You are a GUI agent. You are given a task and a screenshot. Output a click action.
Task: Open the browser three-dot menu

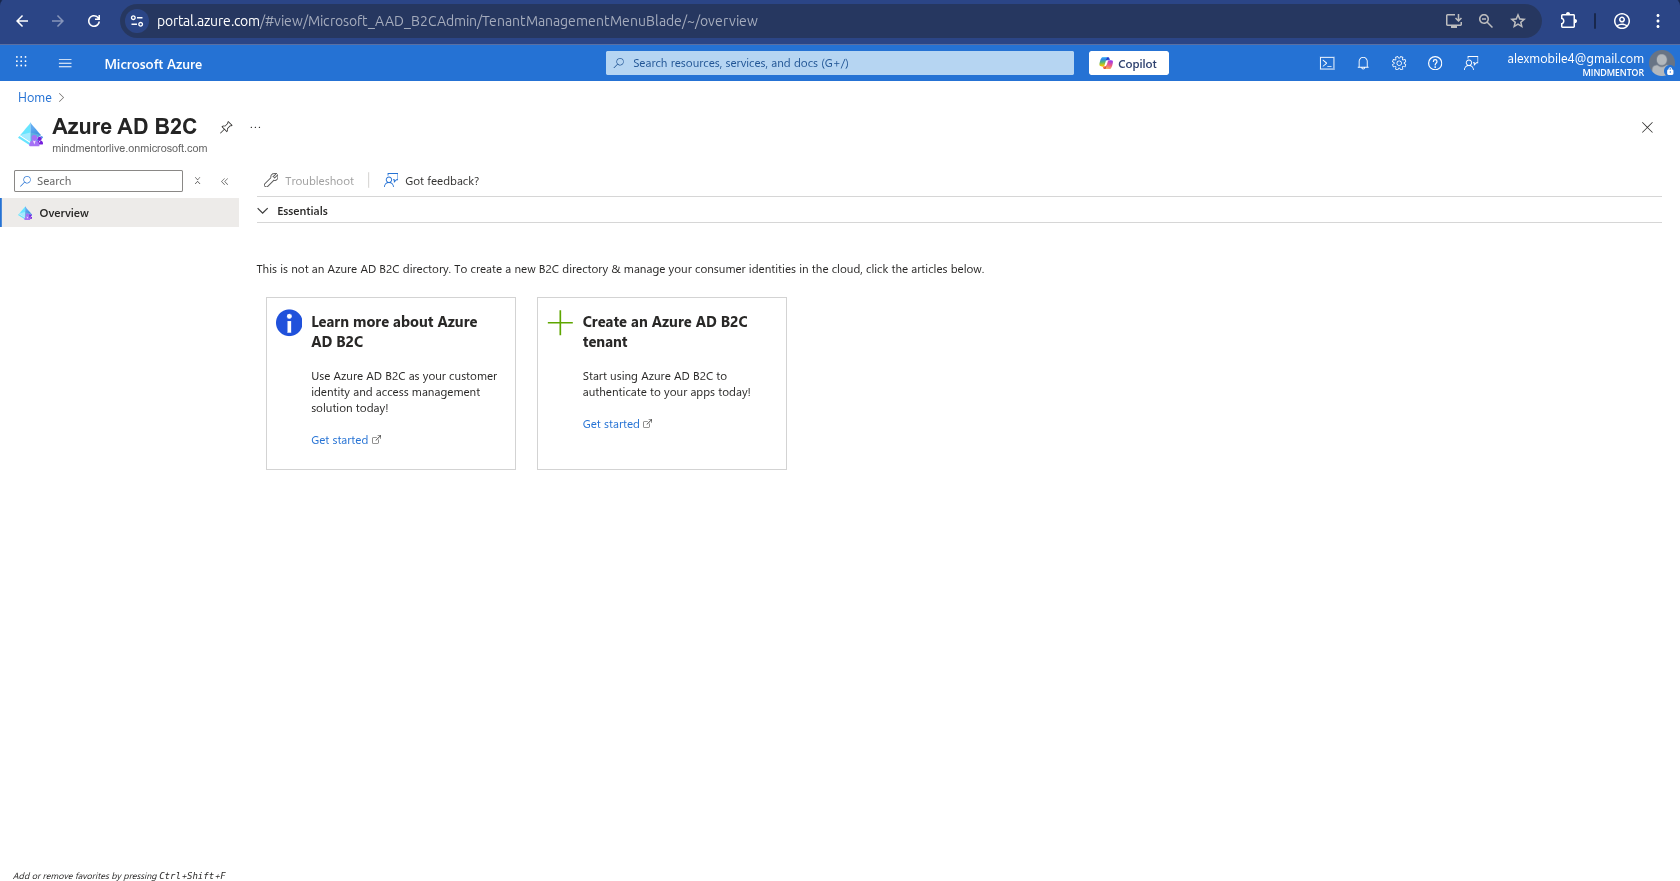coord(1658,21)
